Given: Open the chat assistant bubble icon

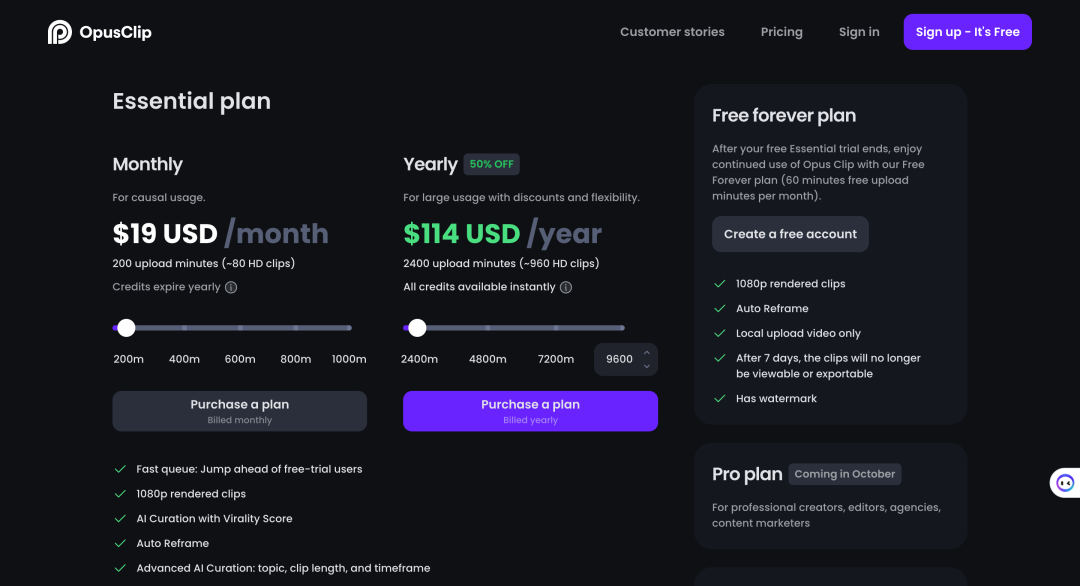Looking at the screenshot, I should click(1065, 483).
